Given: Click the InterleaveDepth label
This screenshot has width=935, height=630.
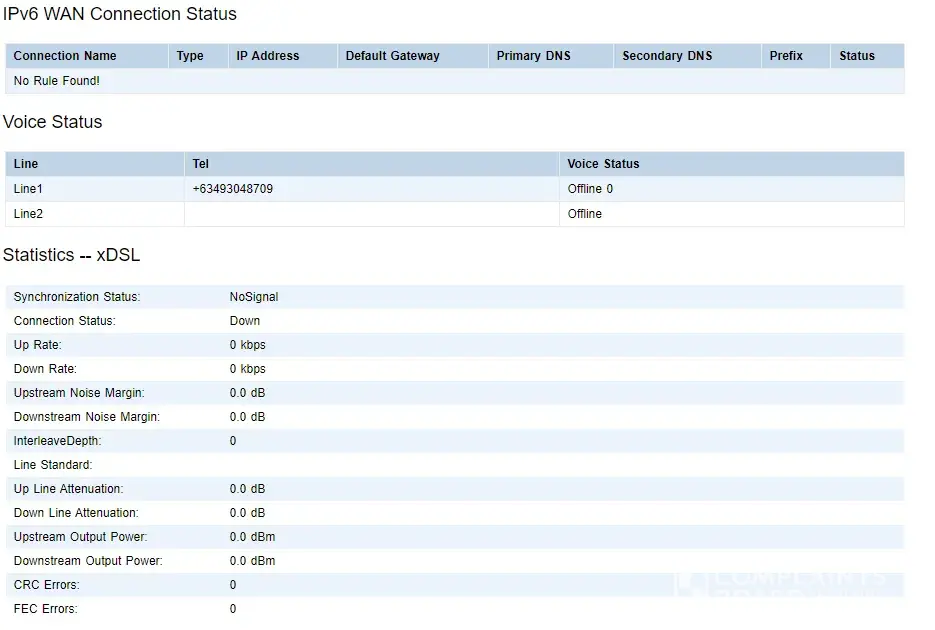Looking at the screenshot, I should [57, 441].
